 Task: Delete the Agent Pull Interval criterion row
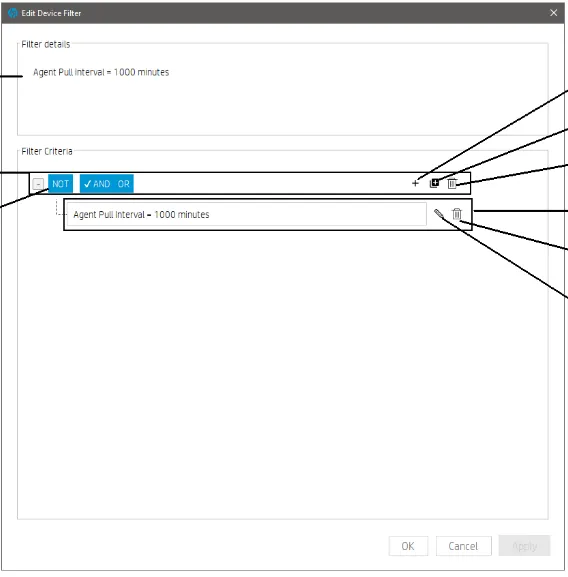[x=457, y=214]
